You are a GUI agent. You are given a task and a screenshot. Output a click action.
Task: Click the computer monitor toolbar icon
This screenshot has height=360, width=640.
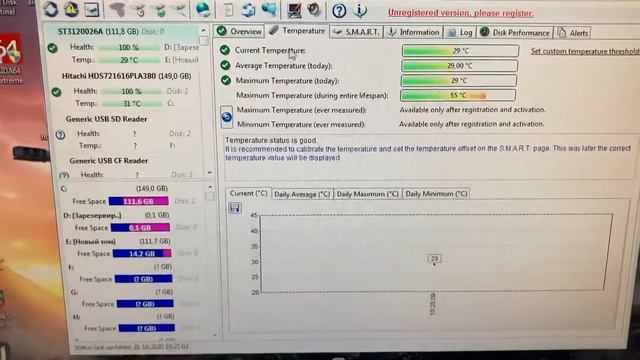pos(294,10)
